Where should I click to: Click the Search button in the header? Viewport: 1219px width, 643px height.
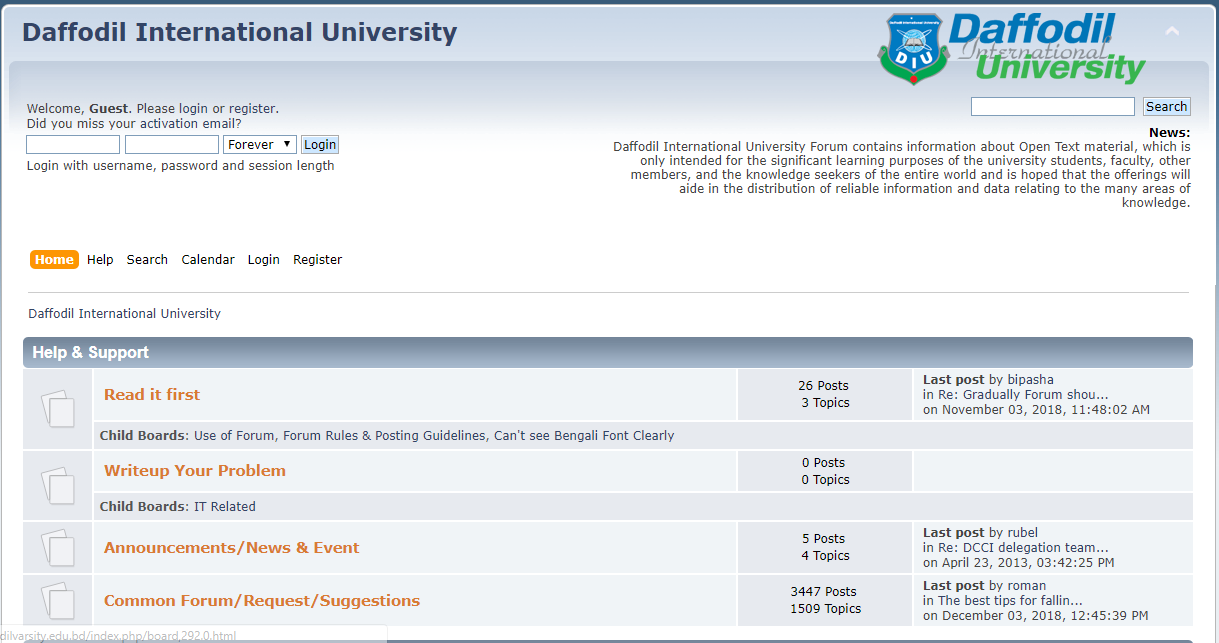(x=1166, y=107)
